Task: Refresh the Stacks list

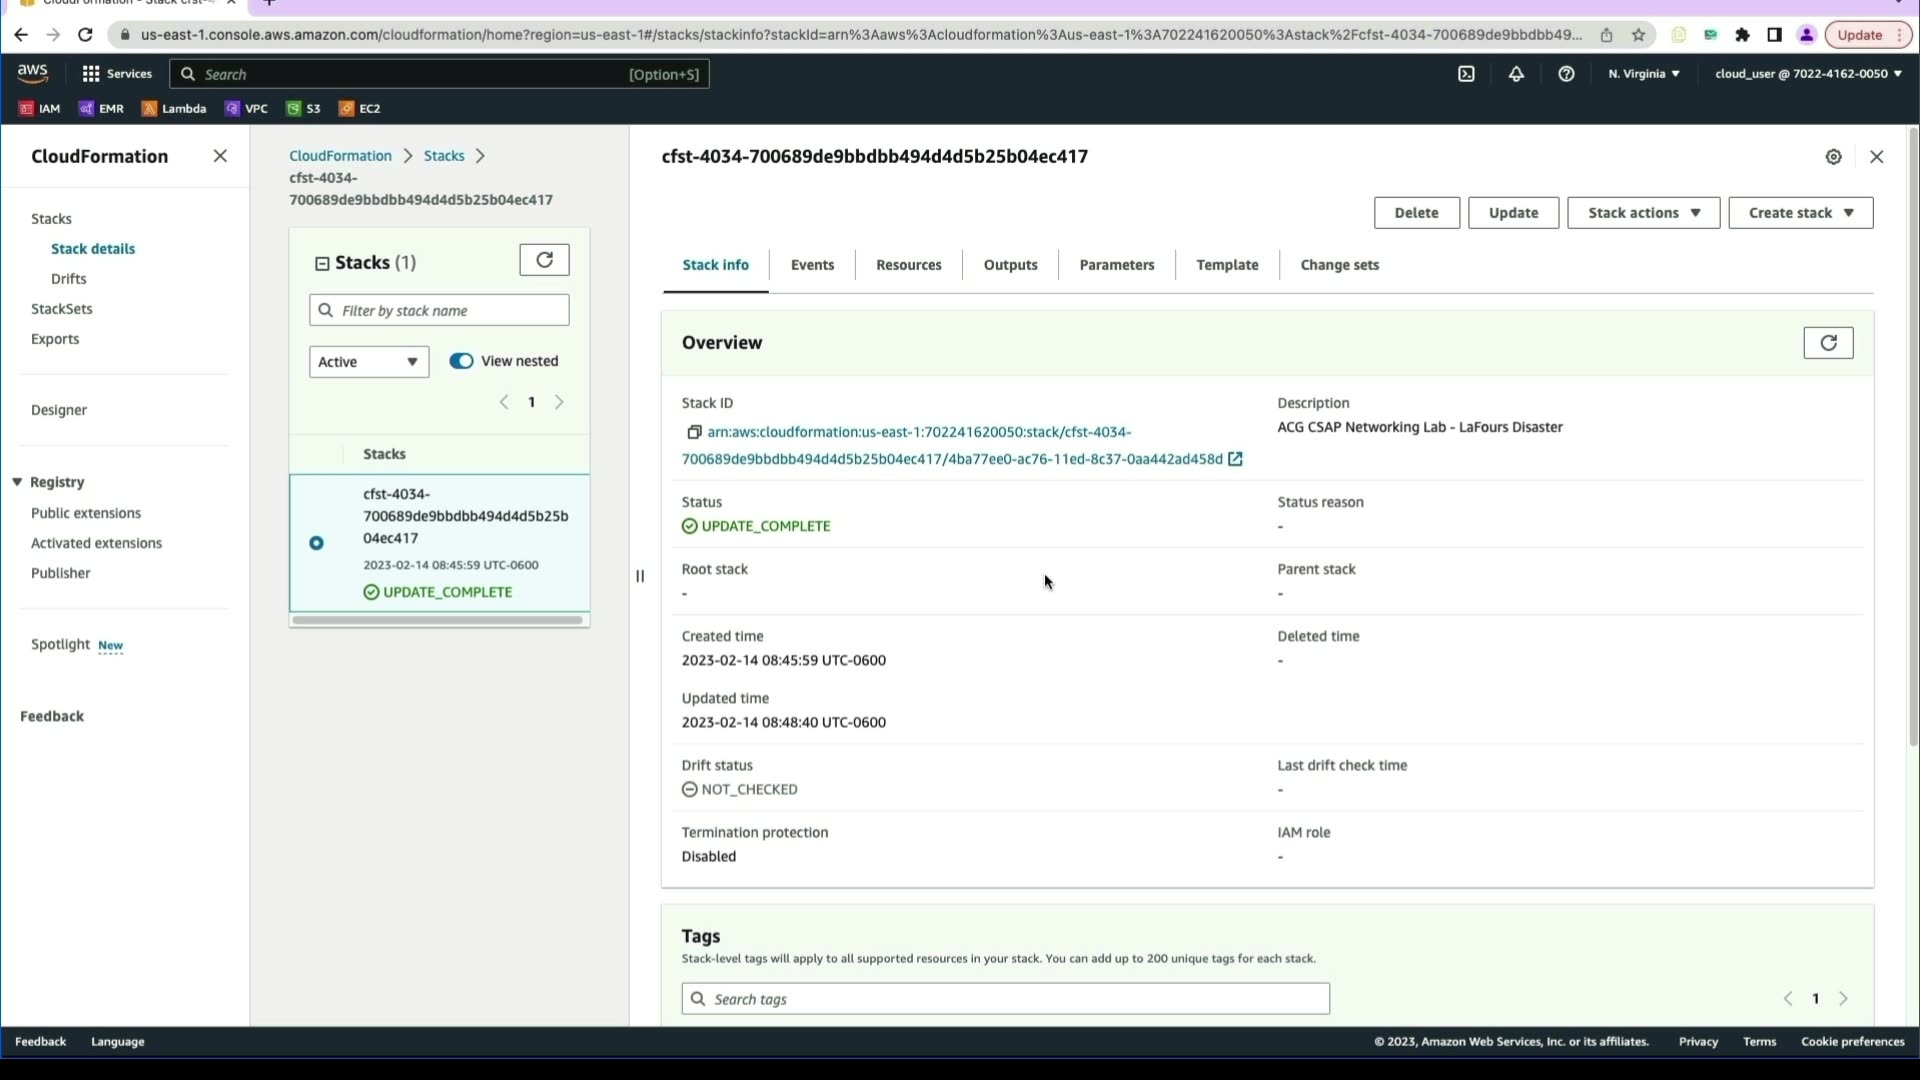Action: [544, 260]
